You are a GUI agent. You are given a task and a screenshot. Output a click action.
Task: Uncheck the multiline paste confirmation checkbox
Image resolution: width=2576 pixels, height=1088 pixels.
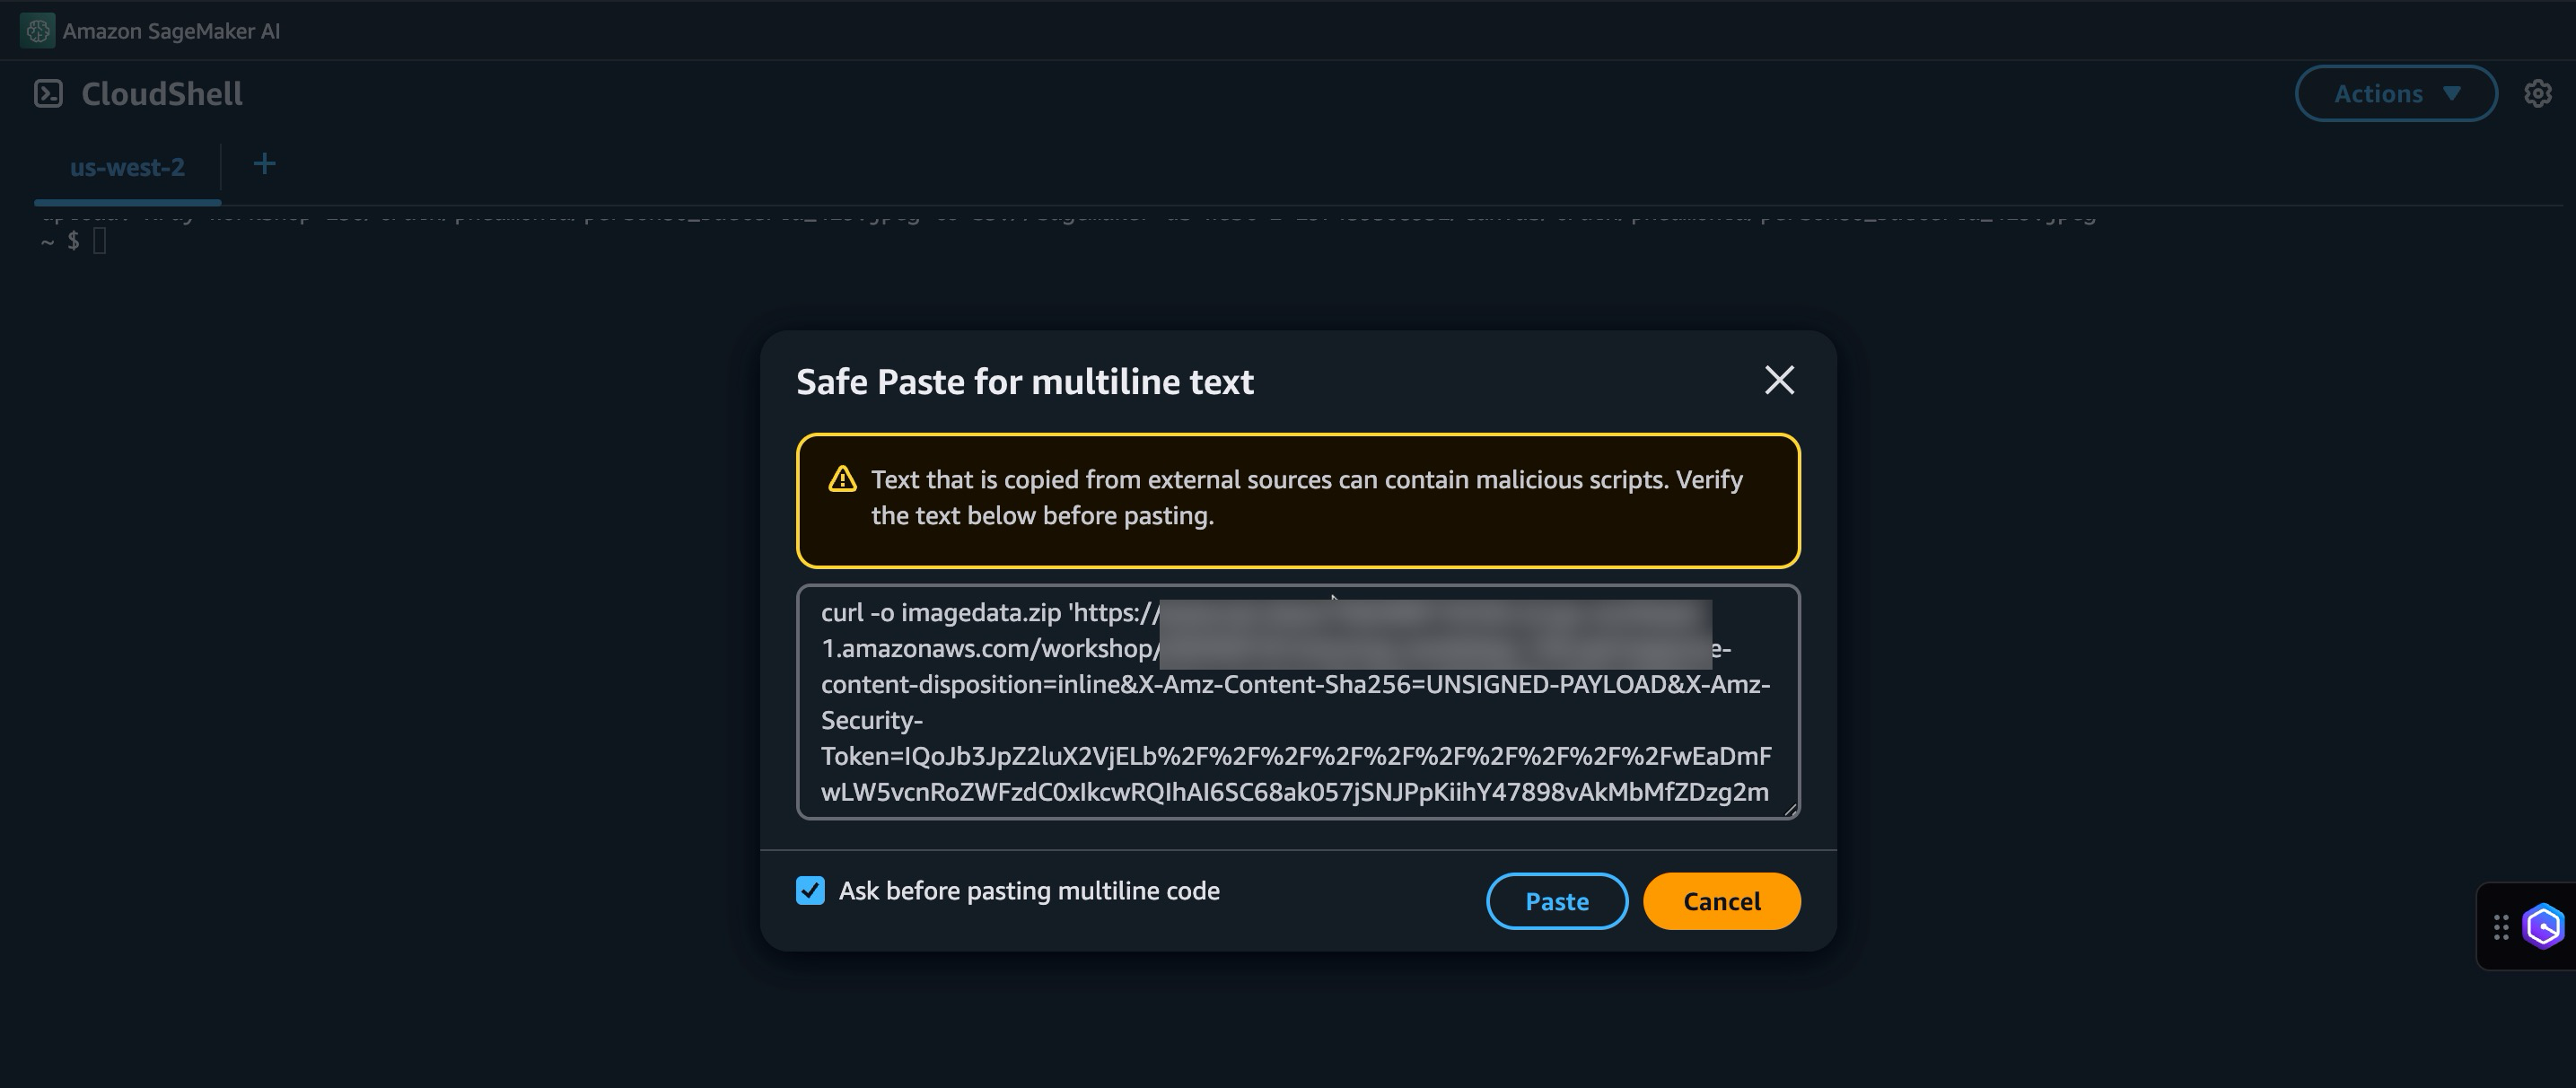[x=810, y=890]
